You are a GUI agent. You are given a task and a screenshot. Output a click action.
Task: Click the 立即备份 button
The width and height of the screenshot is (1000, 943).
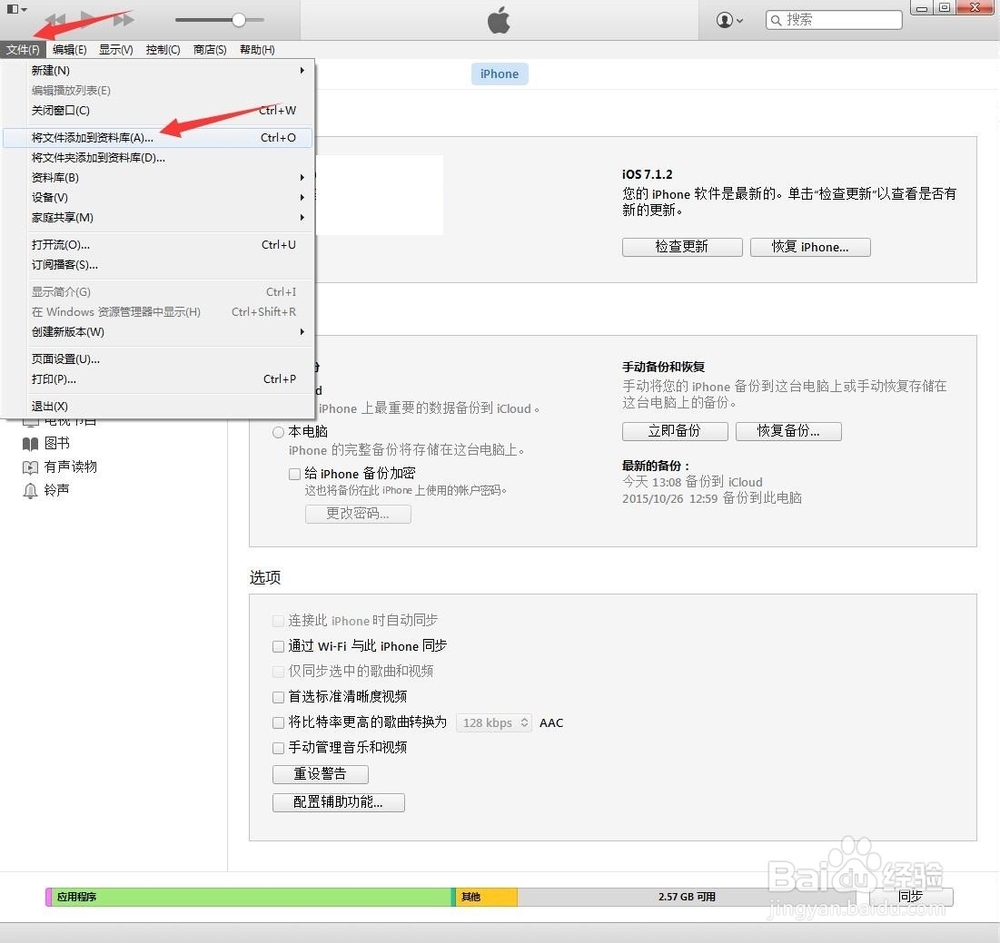(x=675, y=431)
